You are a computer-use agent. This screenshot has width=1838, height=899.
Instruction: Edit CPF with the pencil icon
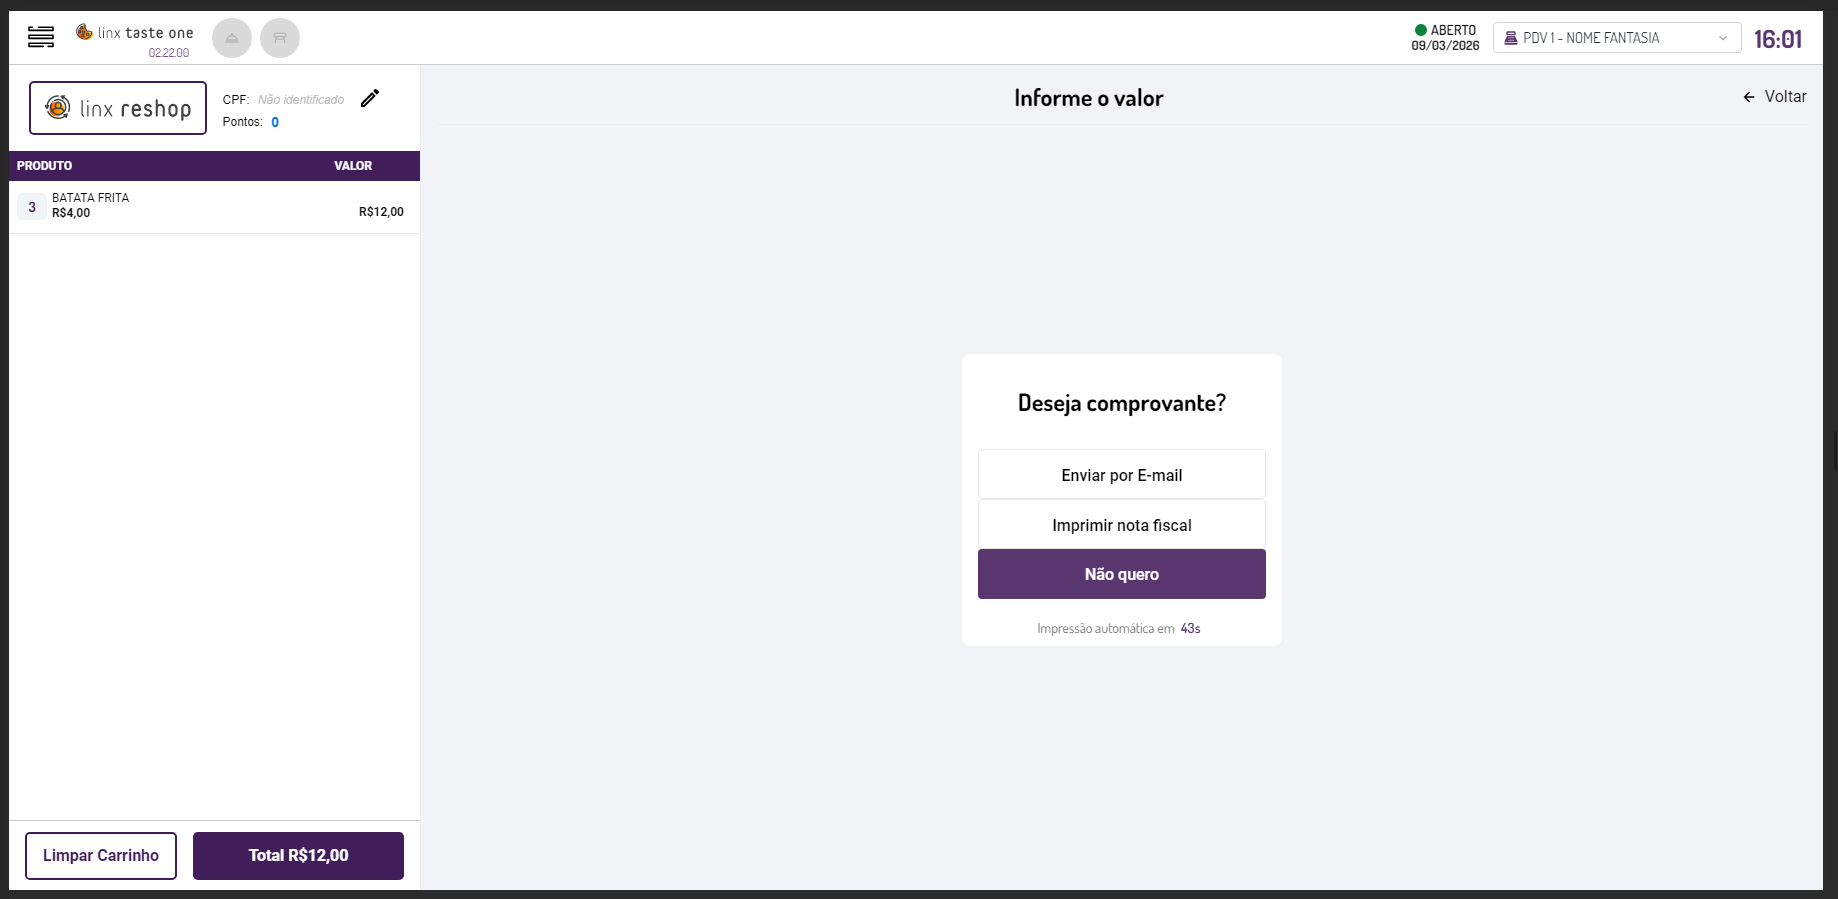370,98
